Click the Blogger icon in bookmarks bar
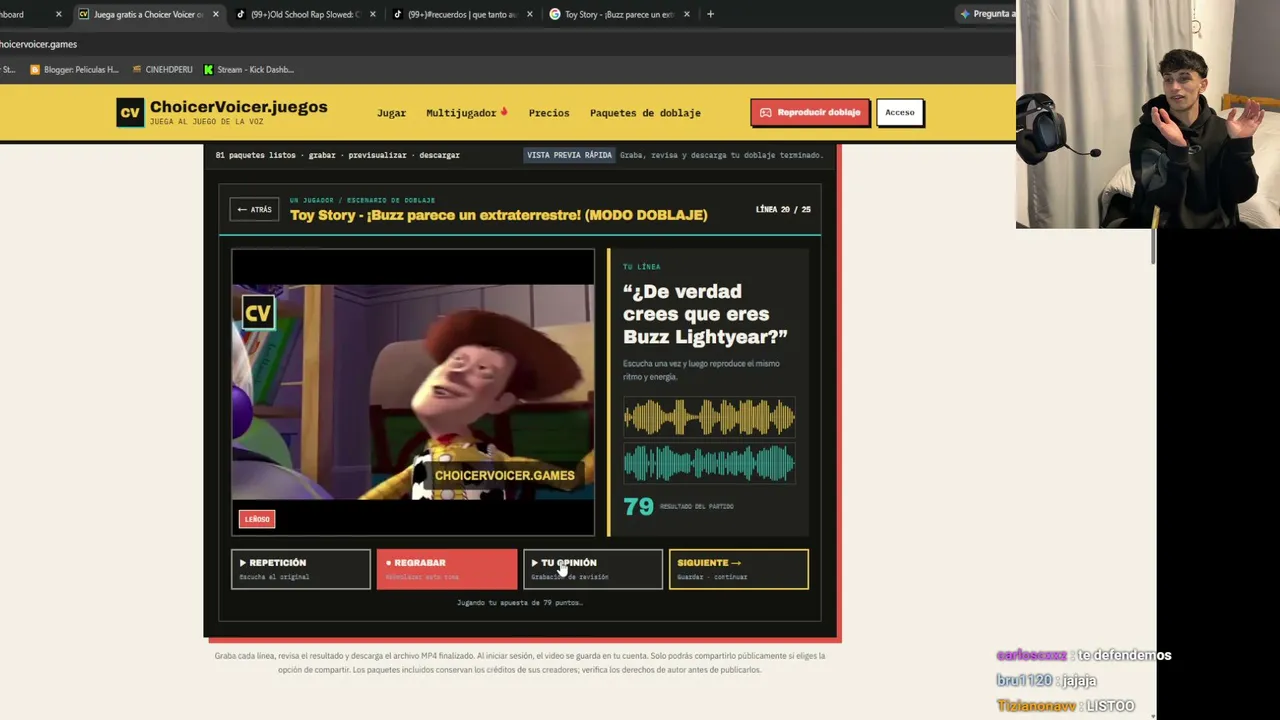The width and height of the screenshot is (1280, 720). 35,70
